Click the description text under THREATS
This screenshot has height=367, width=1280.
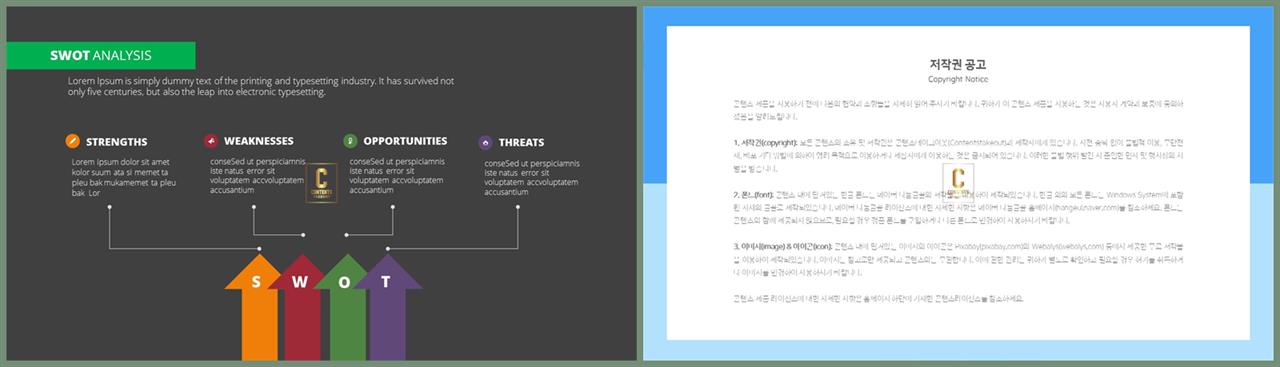(532, 177)
